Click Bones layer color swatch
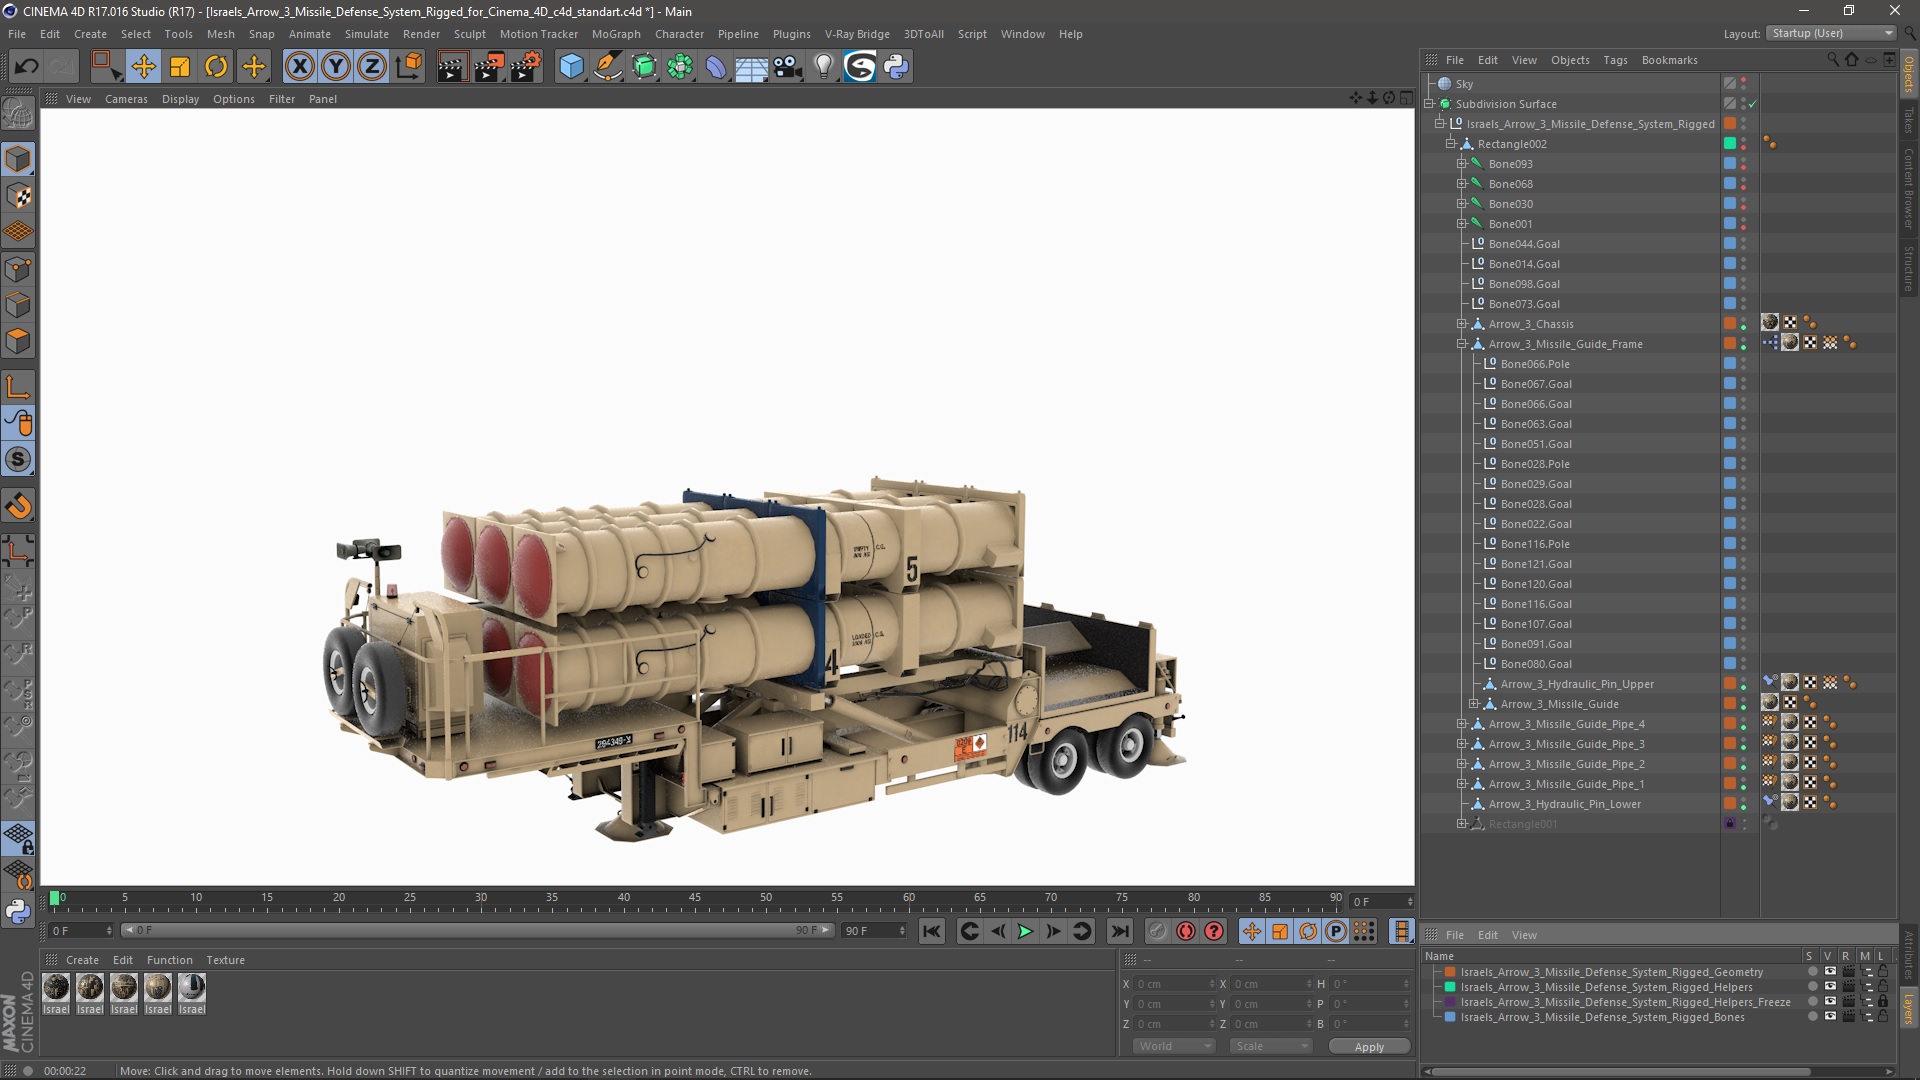 (1449, 1017)
